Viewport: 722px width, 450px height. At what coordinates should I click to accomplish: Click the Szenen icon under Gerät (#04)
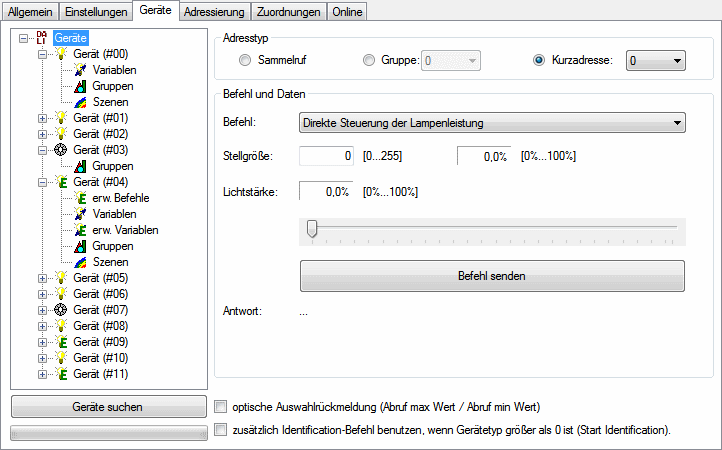coord(82,262)
